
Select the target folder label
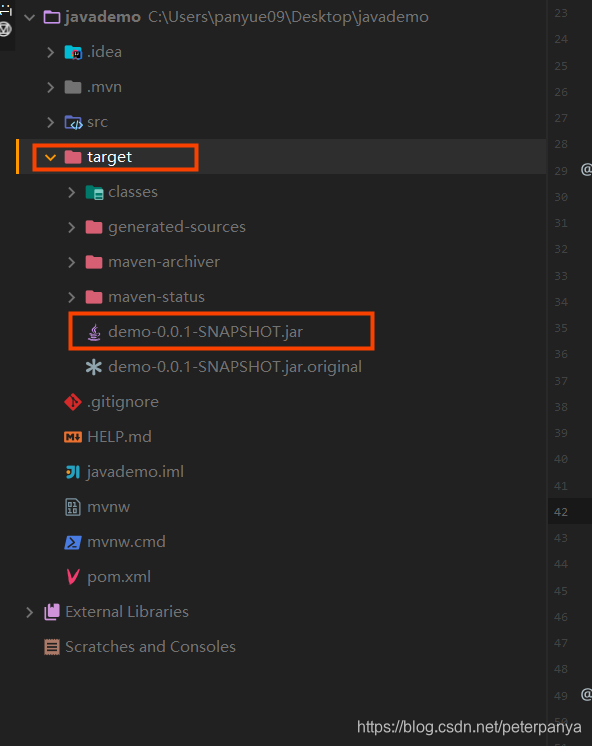109,157
